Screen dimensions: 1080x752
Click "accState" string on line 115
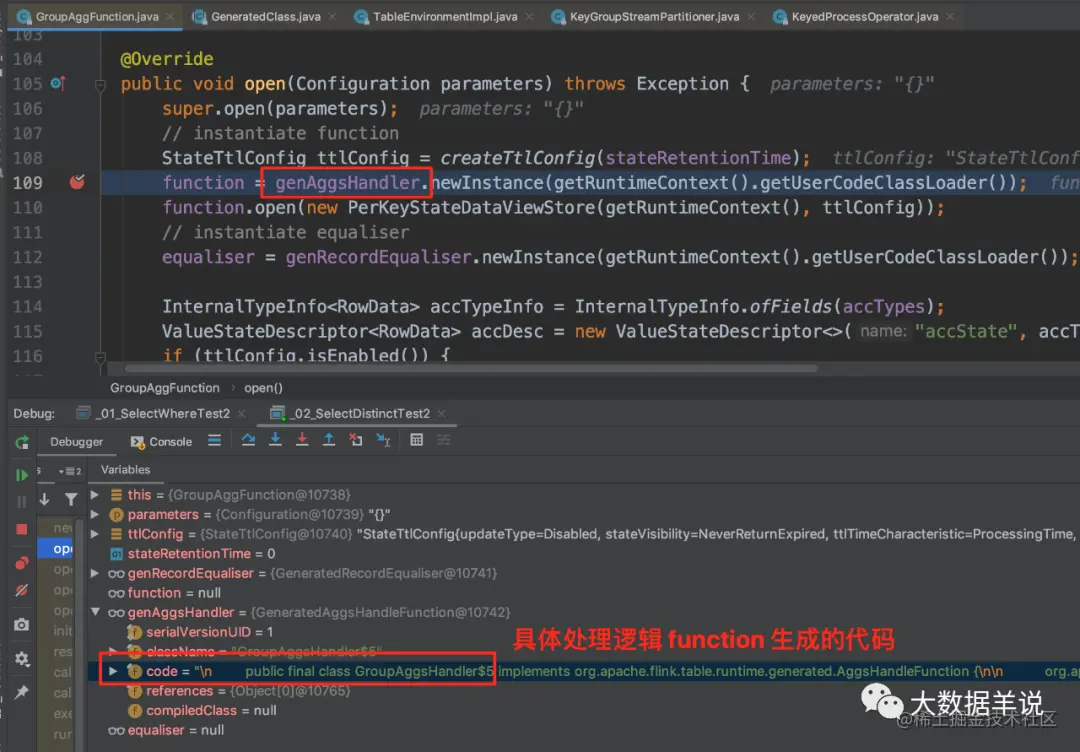(966, 331)
